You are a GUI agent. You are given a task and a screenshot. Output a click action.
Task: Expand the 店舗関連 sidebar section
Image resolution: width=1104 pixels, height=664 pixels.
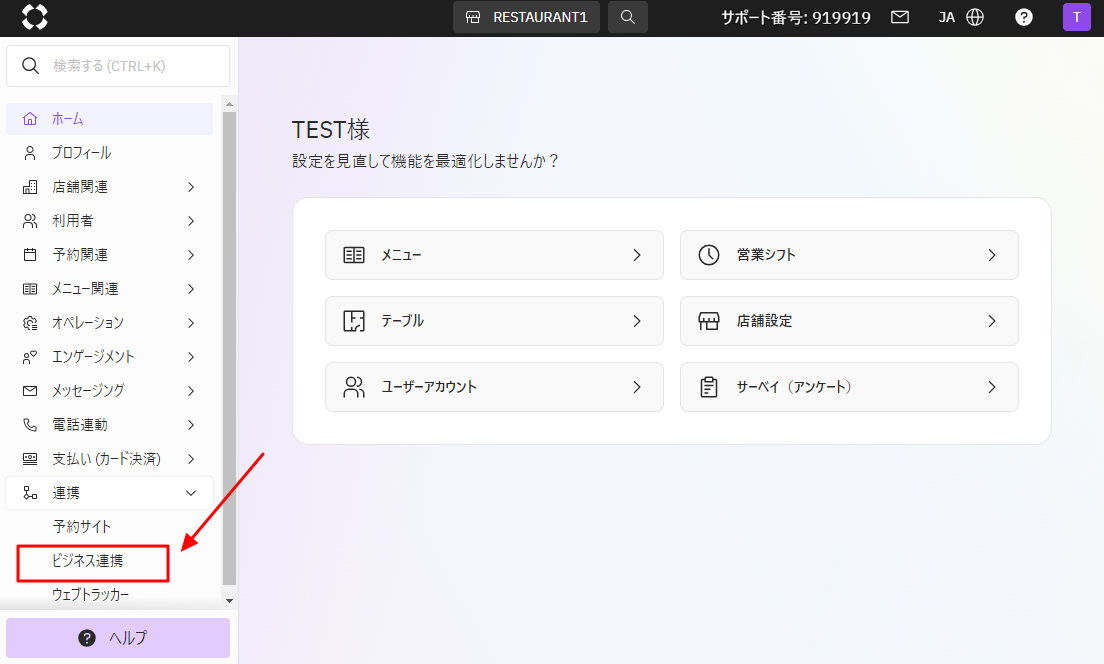click(110, 187)
